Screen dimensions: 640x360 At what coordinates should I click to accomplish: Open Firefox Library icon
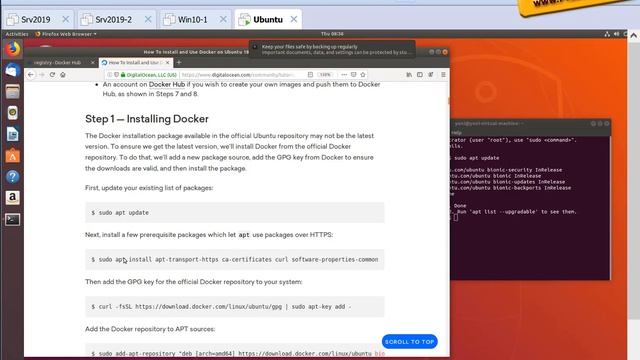click(x=409, y=75)
